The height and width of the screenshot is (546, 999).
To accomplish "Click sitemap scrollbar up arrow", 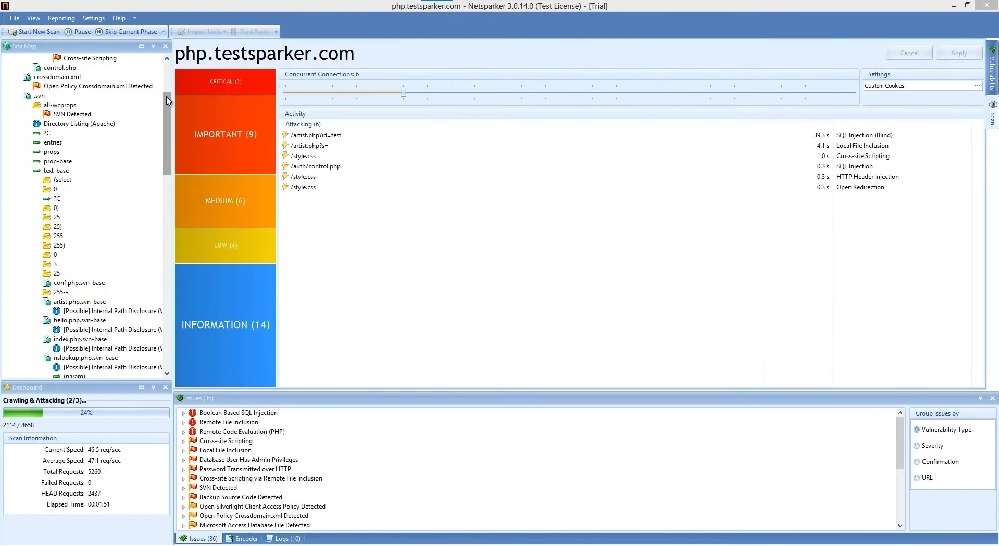I will point(167,58).
